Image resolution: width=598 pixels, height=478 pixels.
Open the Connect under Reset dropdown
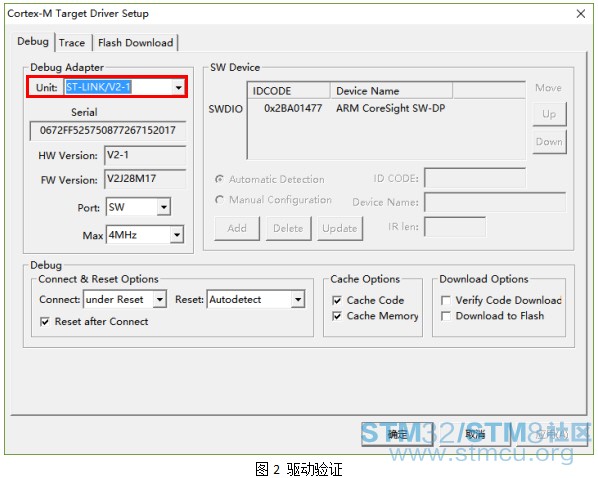[160, 299]
